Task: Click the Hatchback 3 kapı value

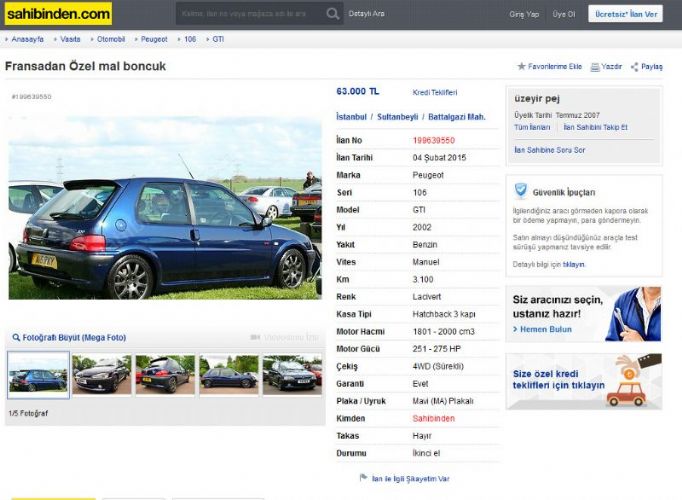Action: pyautogui.click(x=444, y=314)
